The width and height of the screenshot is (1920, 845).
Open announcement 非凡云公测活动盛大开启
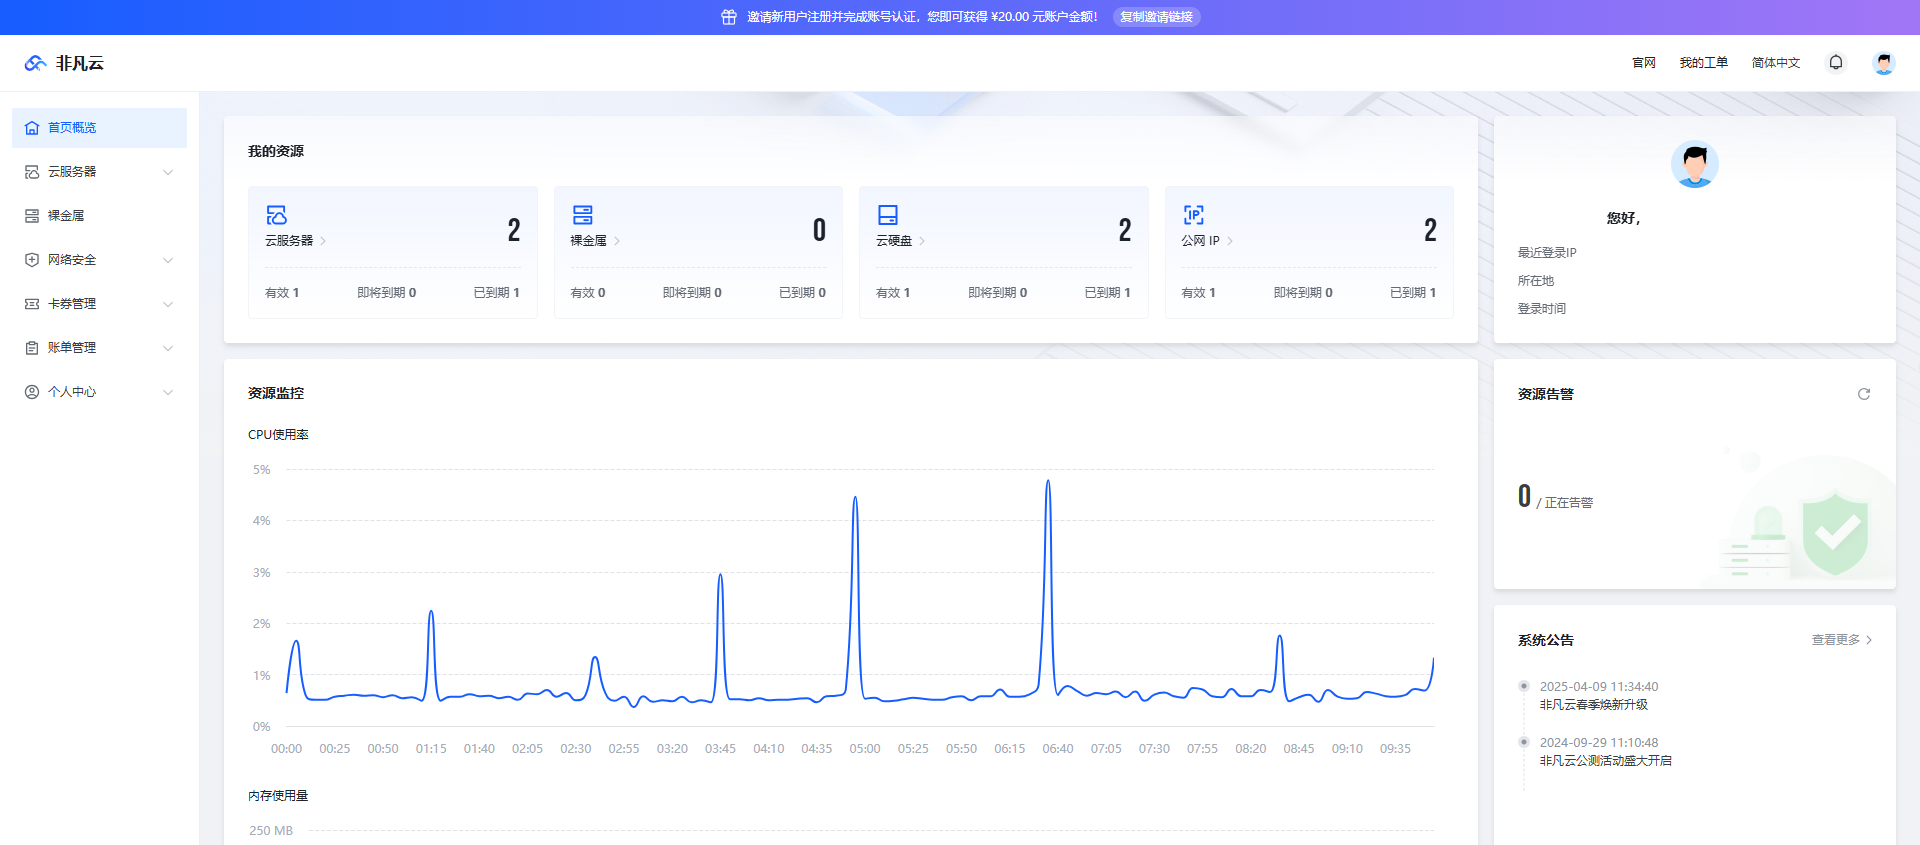[x=1606, y=761]
